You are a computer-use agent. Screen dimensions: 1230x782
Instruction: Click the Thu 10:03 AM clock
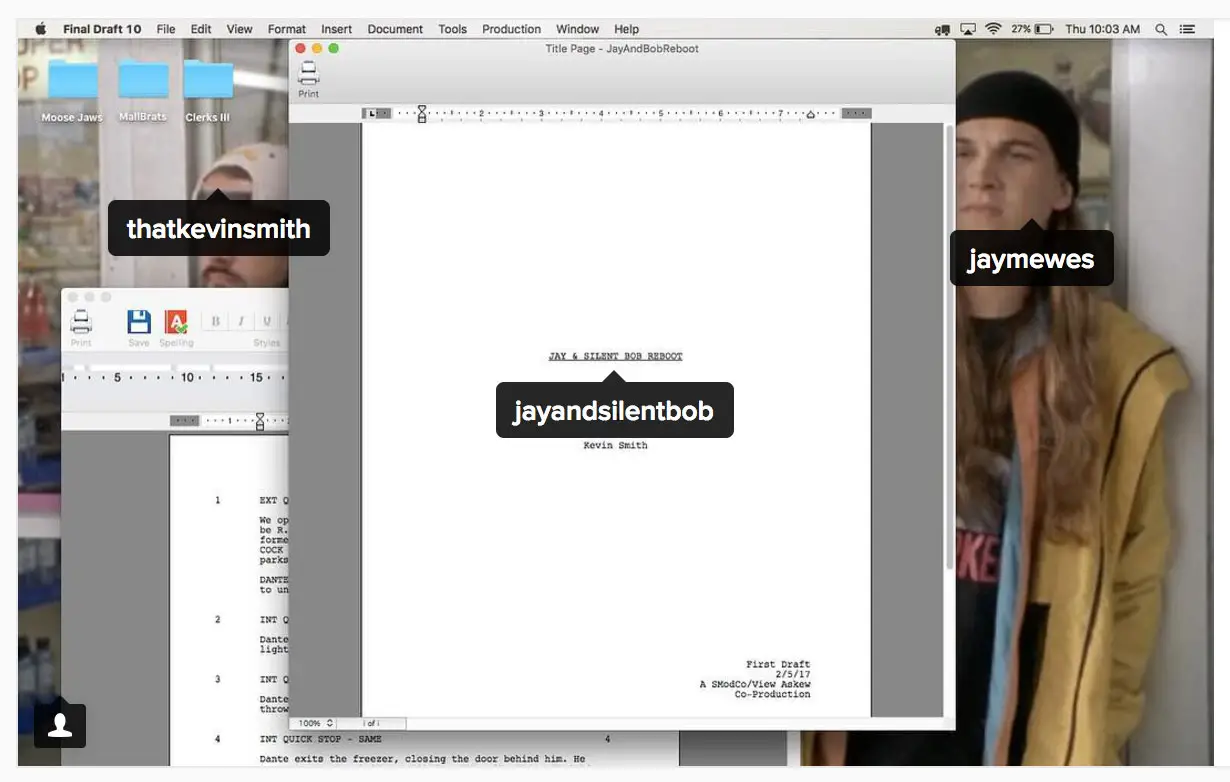pyautogui.click(x=1102, y=29)
